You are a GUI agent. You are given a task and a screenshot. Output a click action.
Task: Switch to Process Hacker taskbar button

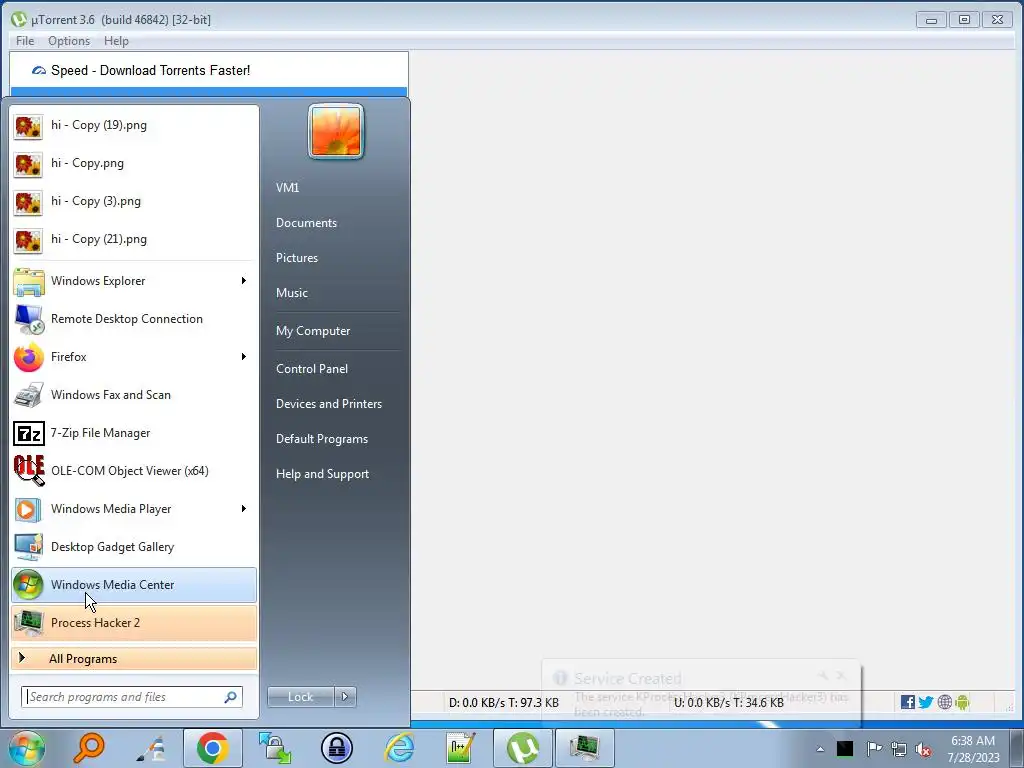click(x=584, y=748)
